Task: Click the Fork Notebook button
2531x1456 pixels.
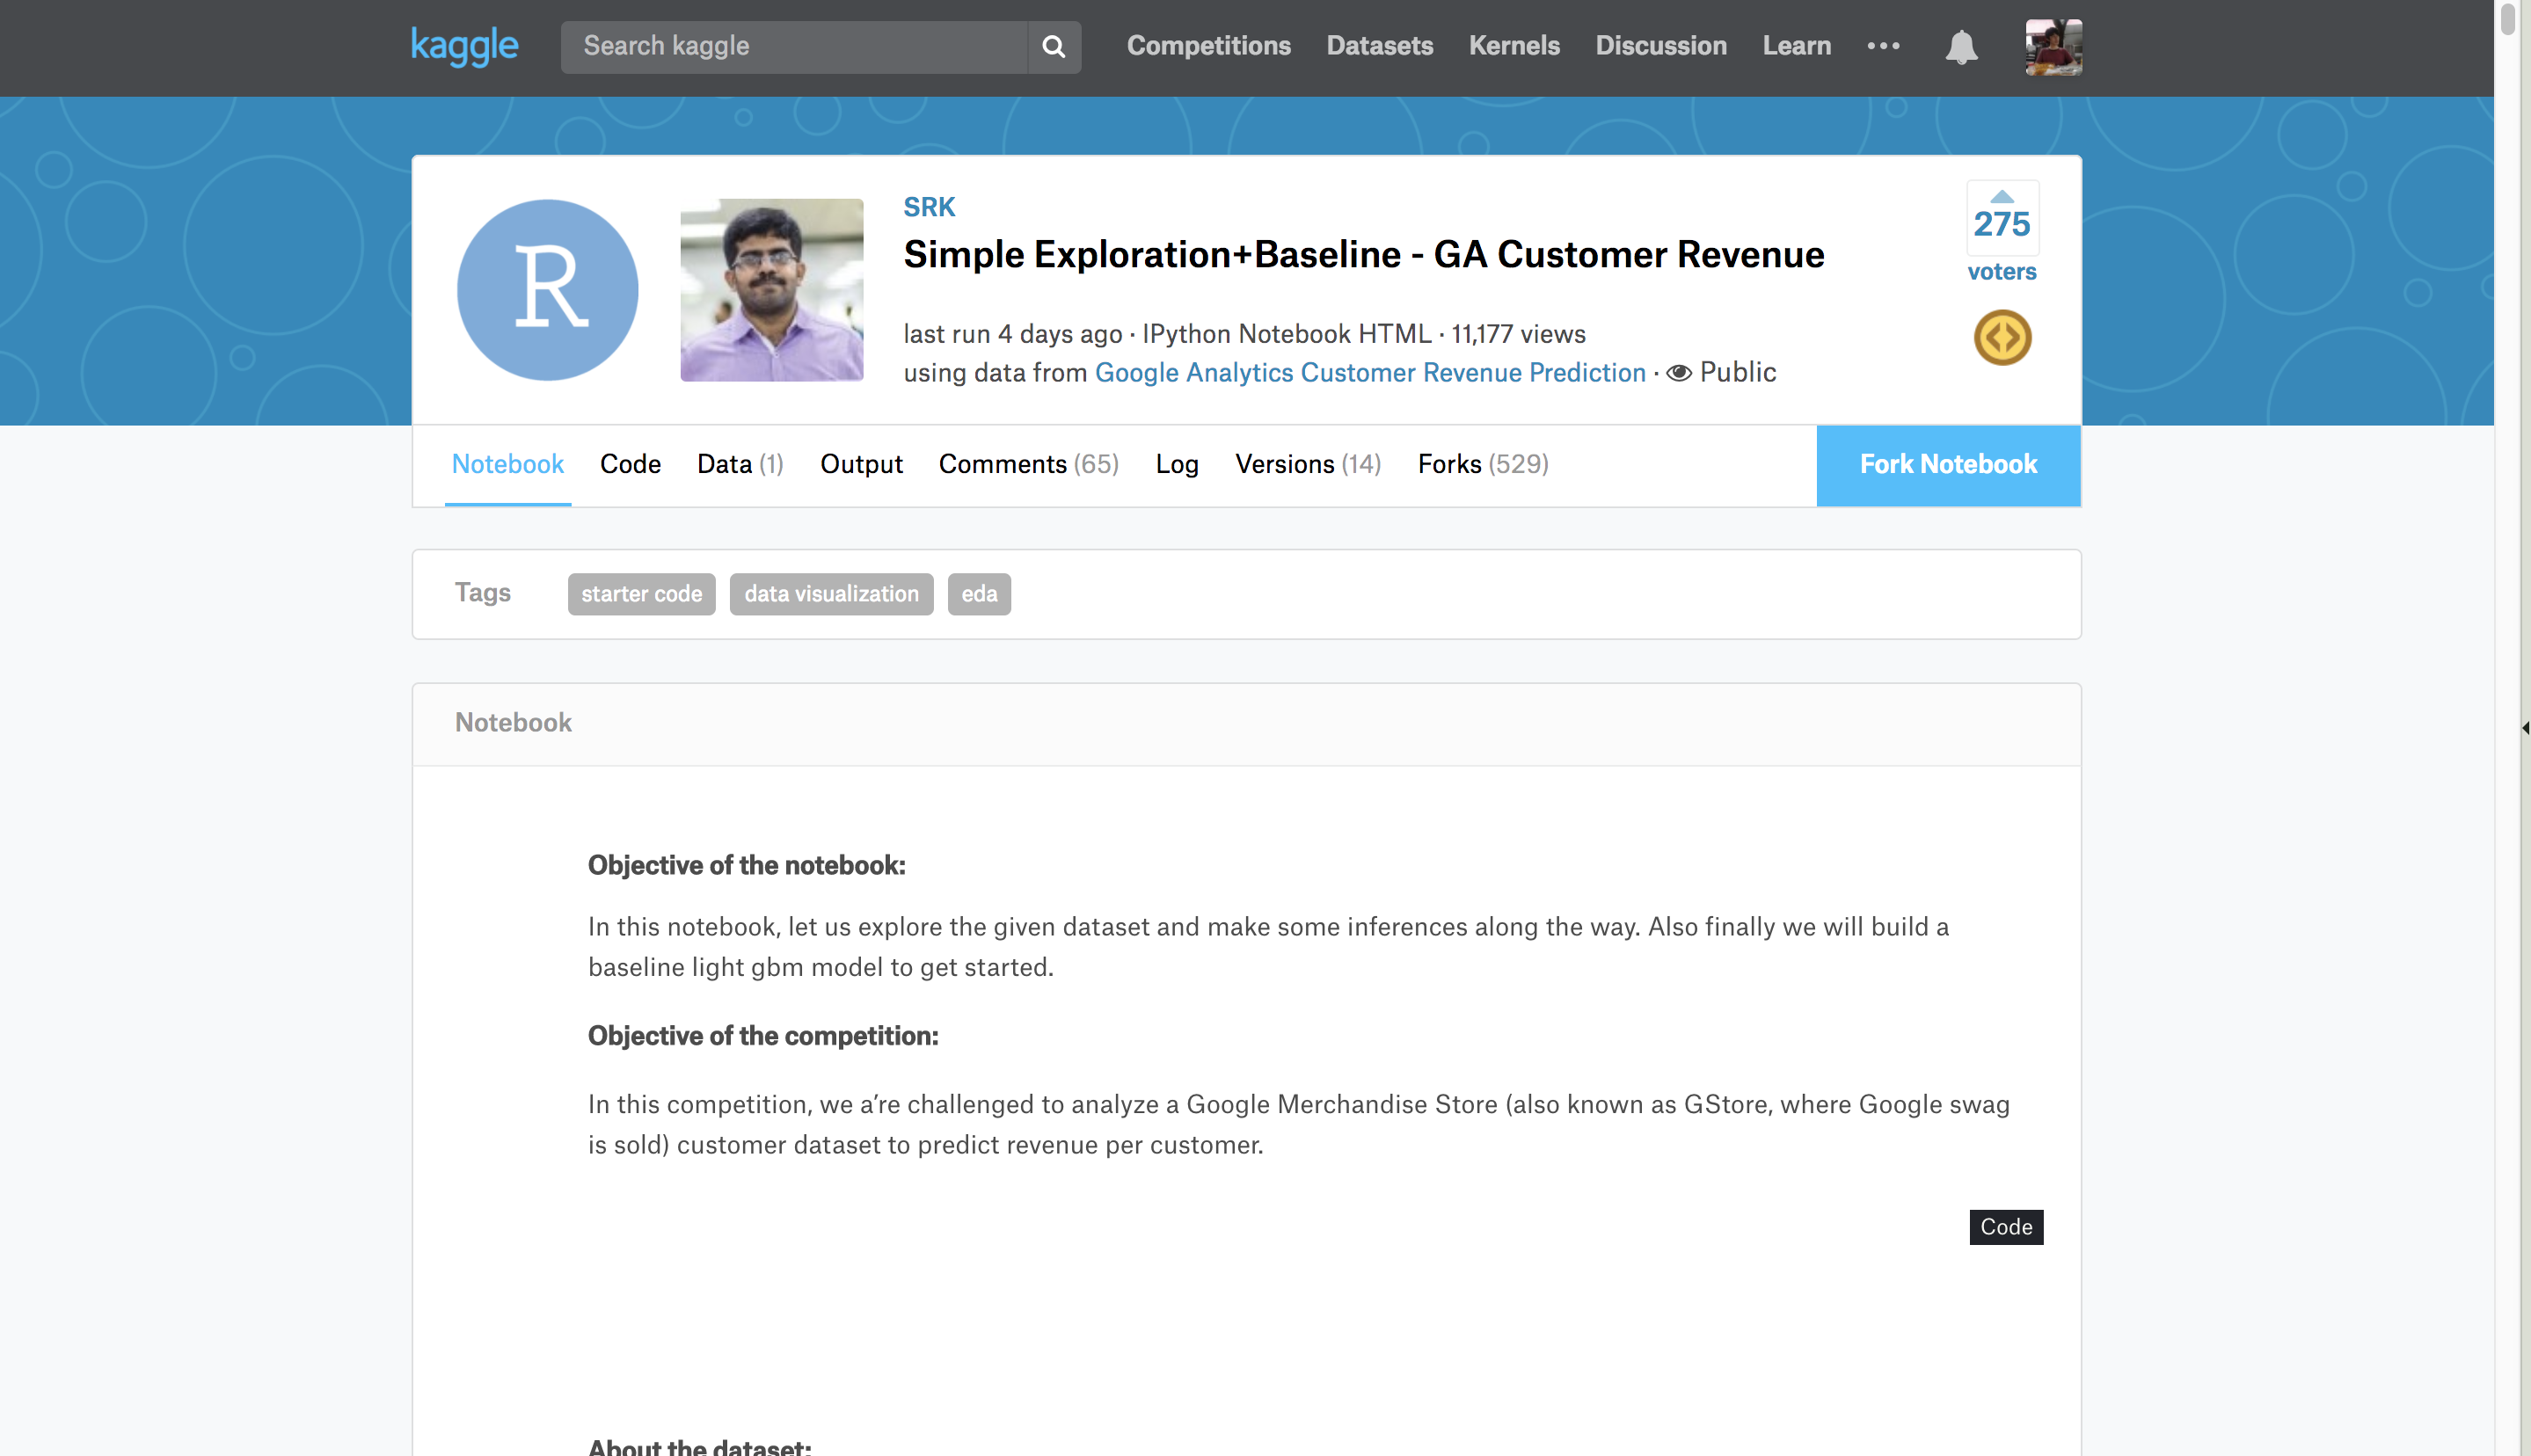Action: 1948,465
